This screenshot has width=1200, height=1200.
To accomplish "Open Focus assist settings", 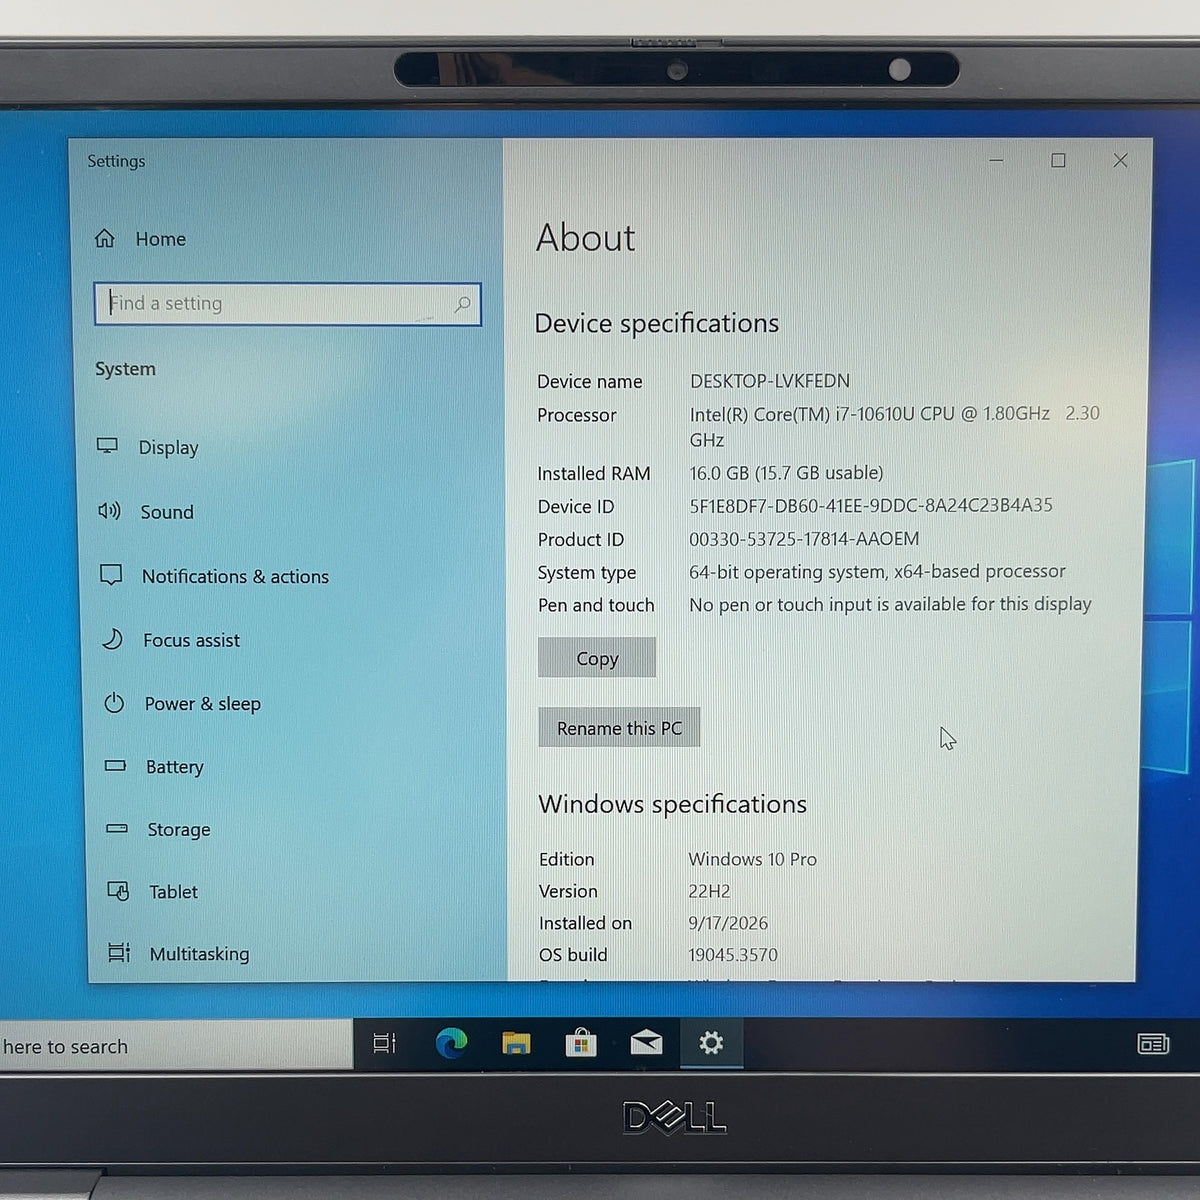I will (171, 640).
